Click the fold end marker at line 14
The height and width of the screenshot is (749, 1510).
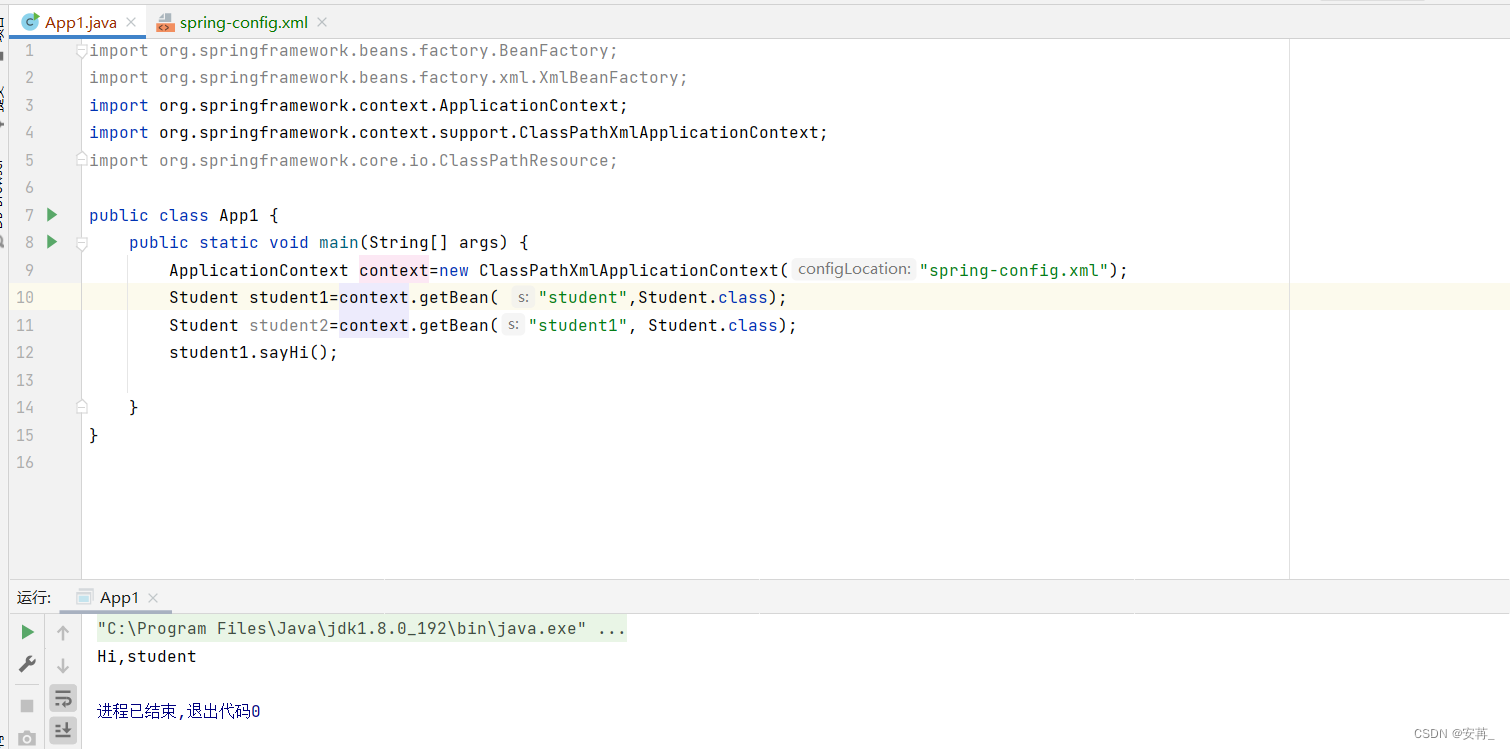pos(82,407)
